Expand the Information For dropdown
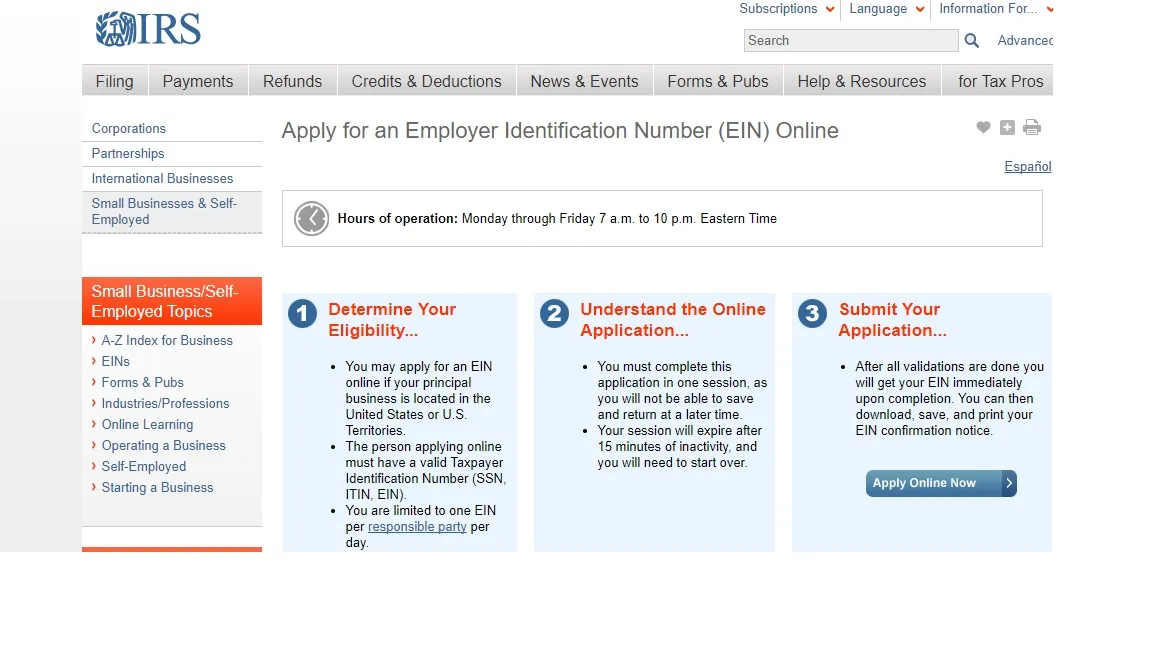This screenshot has height=648, width=1152. point(996,9)
